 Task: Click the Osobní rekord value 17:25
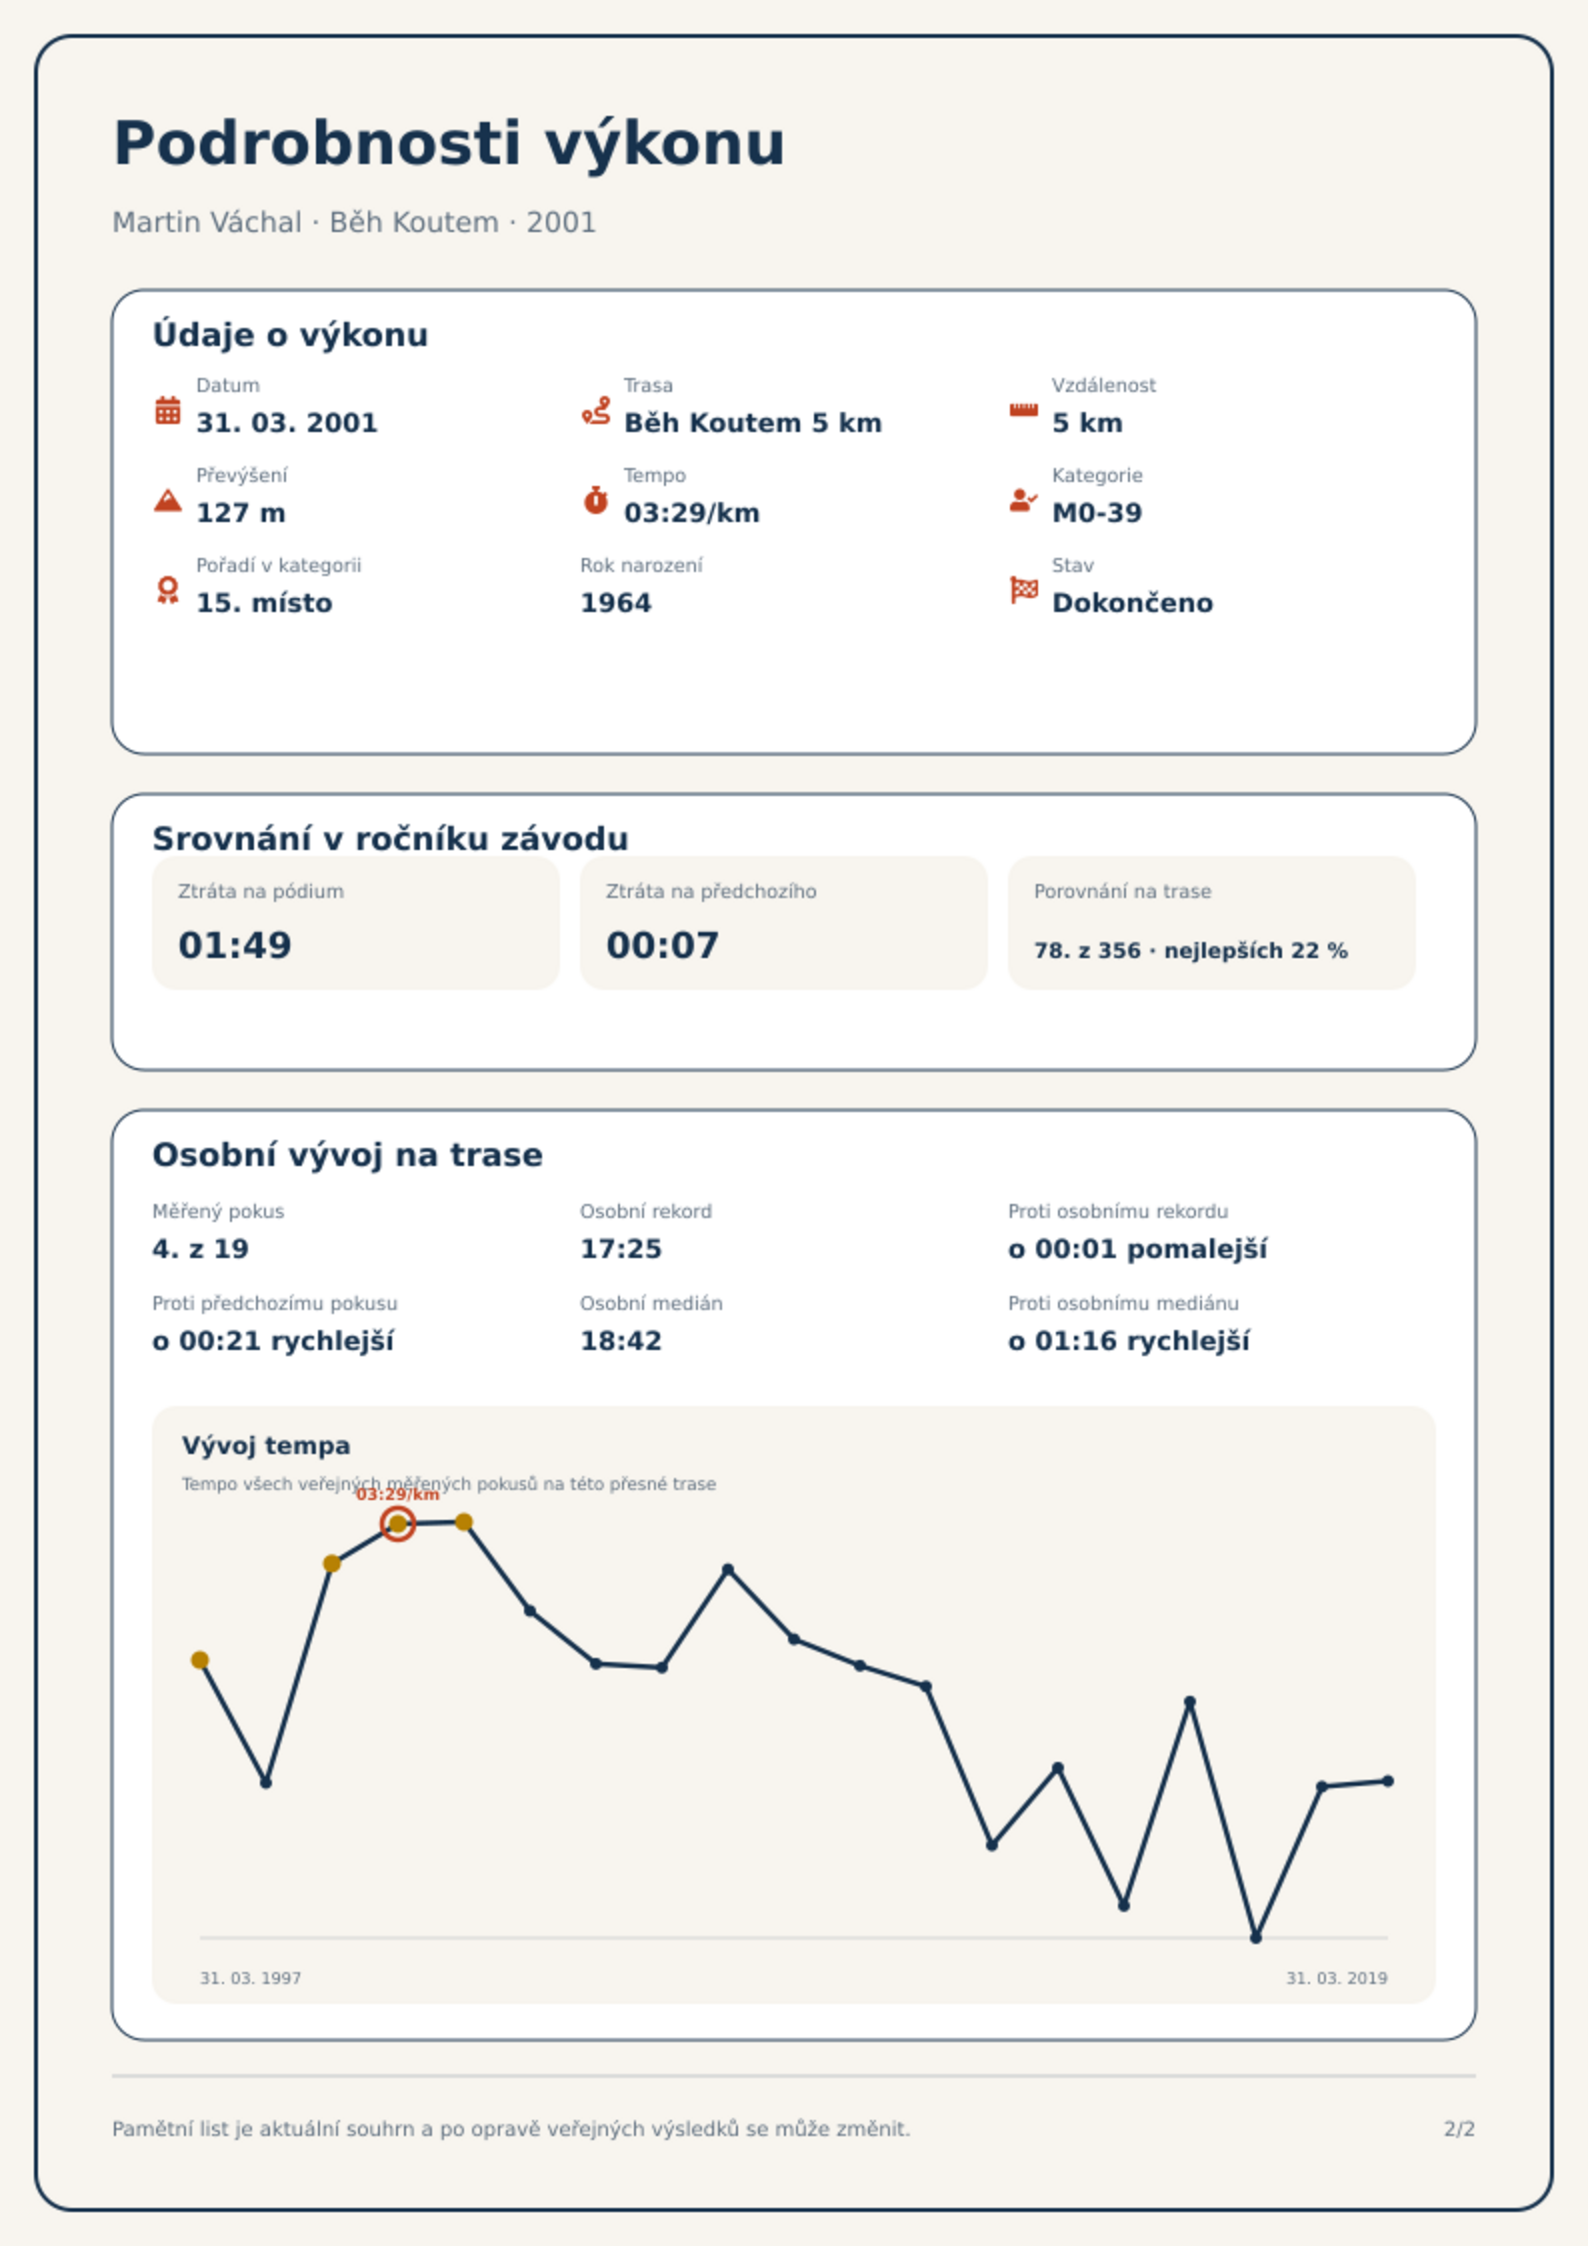[x=621, y=1249]
